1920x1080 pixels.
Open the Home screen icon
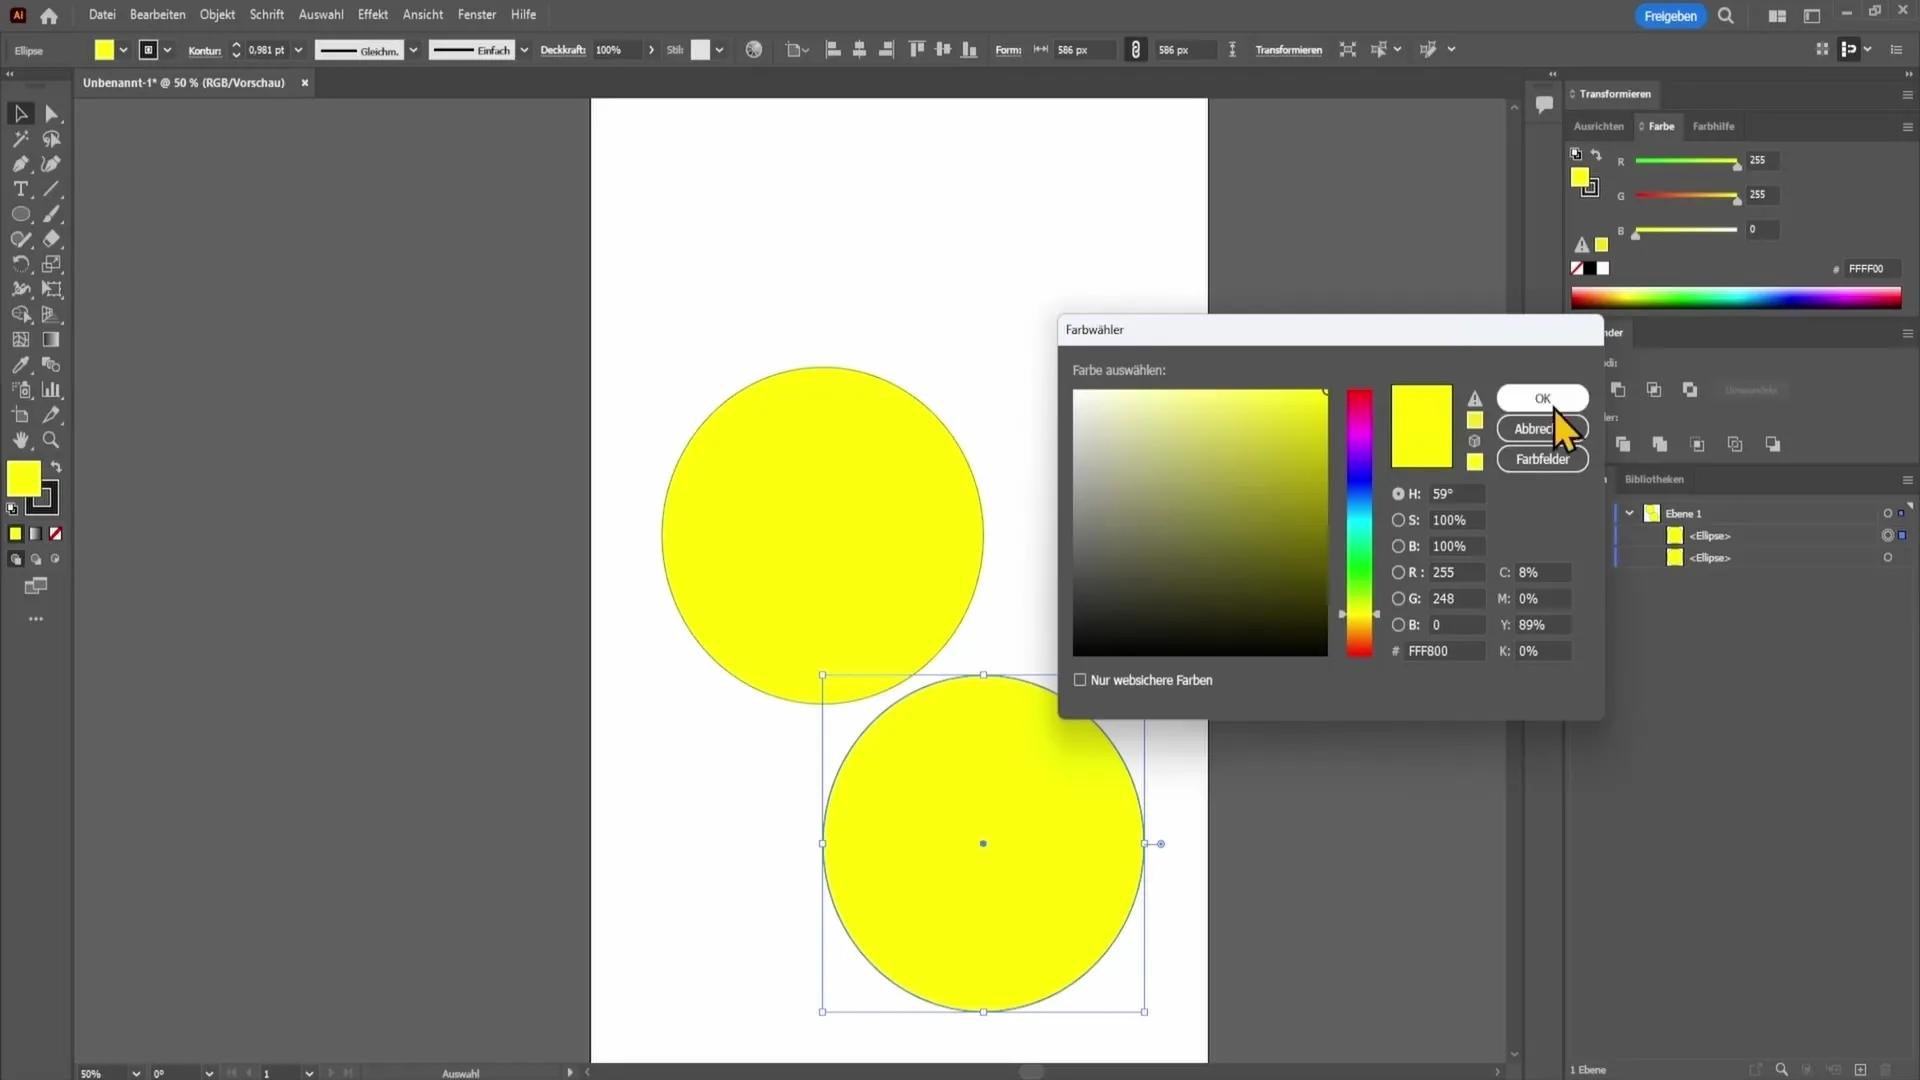pyautogui.click(x=49, y=15)
